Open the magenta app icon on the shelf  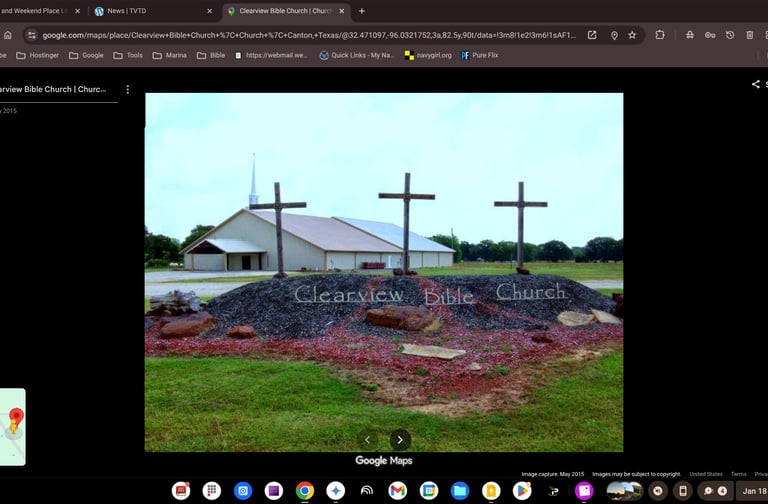[x=584, y=490]
